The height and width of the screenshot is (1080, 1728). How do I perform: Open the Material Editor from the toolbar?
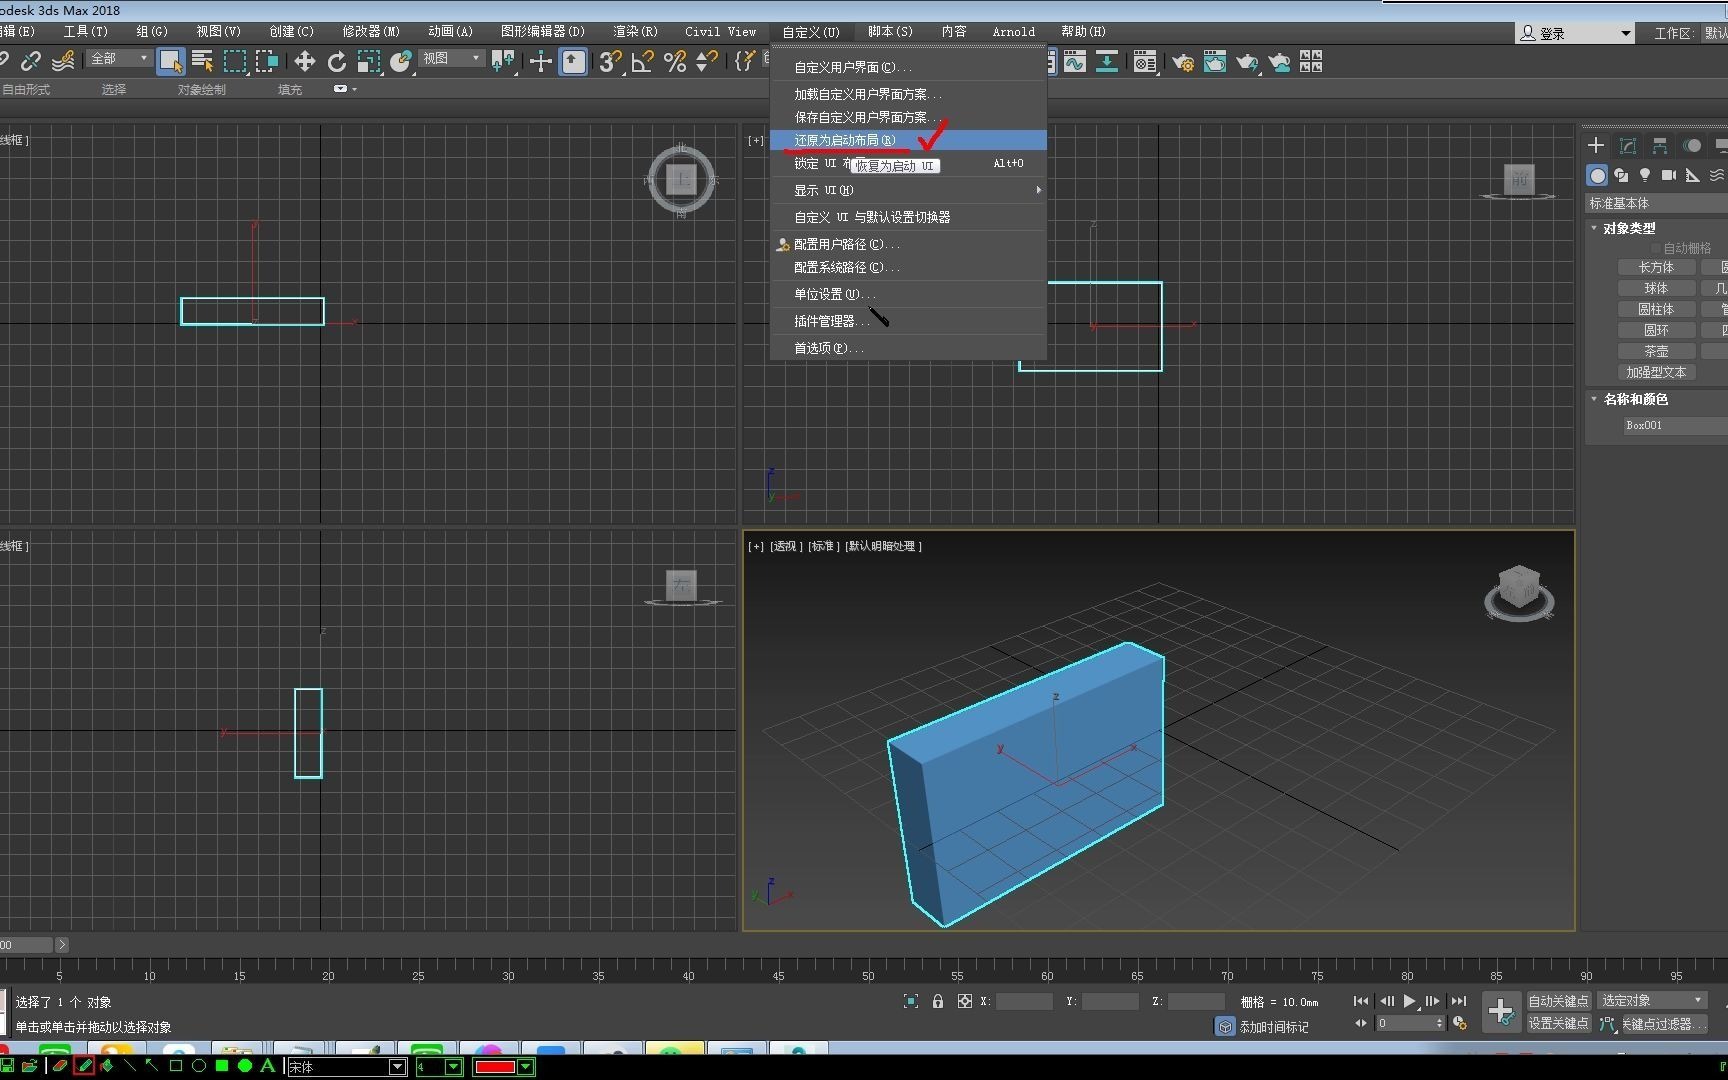(1145, 62)
